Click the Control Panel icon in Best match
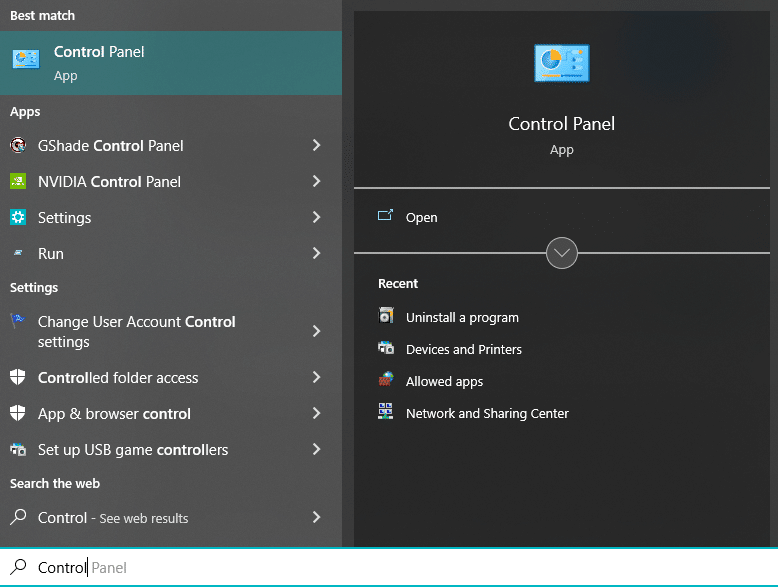778x587 pixels. 26,60
